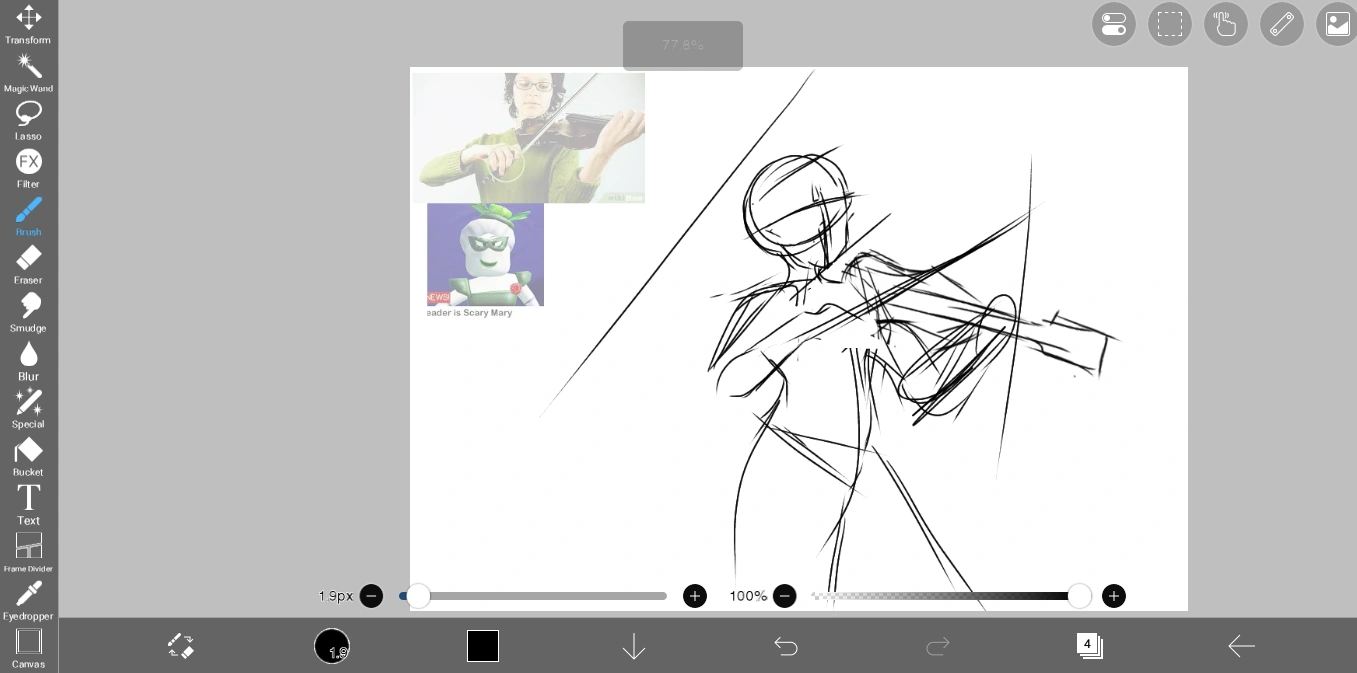Enable the touch gesture mode
The image size is (1357, 673).
[x=1226, y=24]
